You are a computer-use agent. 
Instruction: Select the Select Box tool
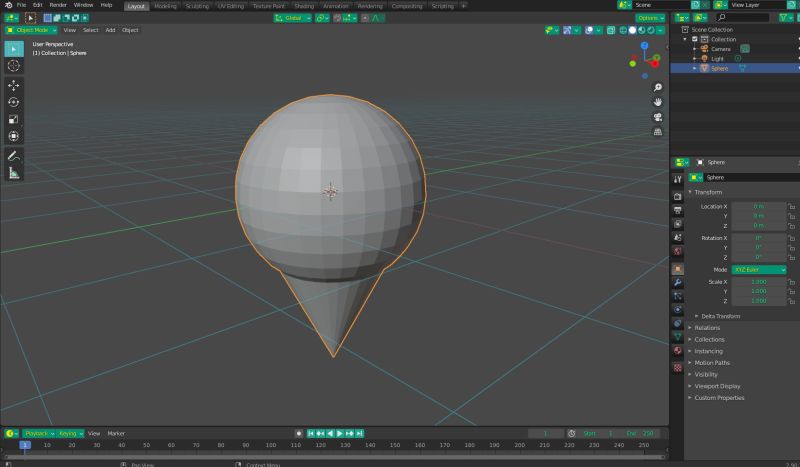coord(14,49)
